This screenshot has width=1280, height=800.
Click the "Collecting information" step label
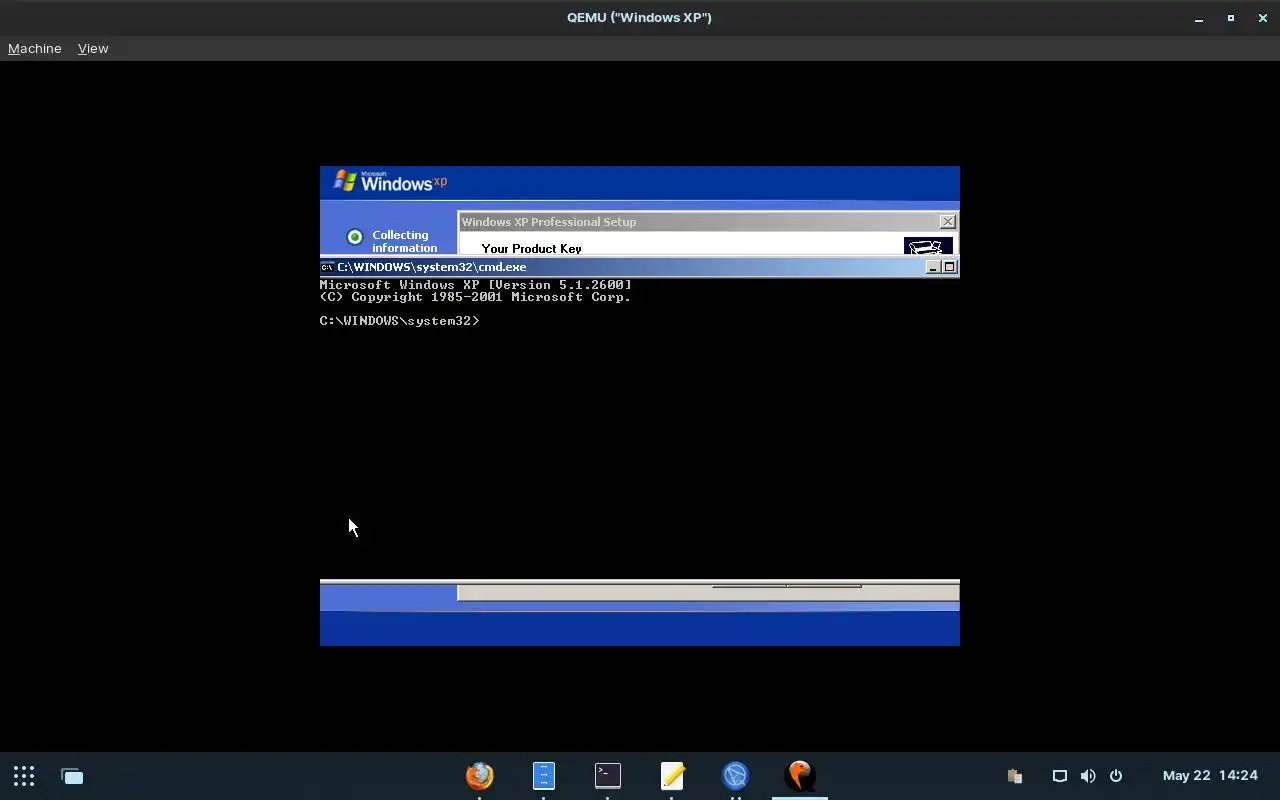[x=405, y=241]
